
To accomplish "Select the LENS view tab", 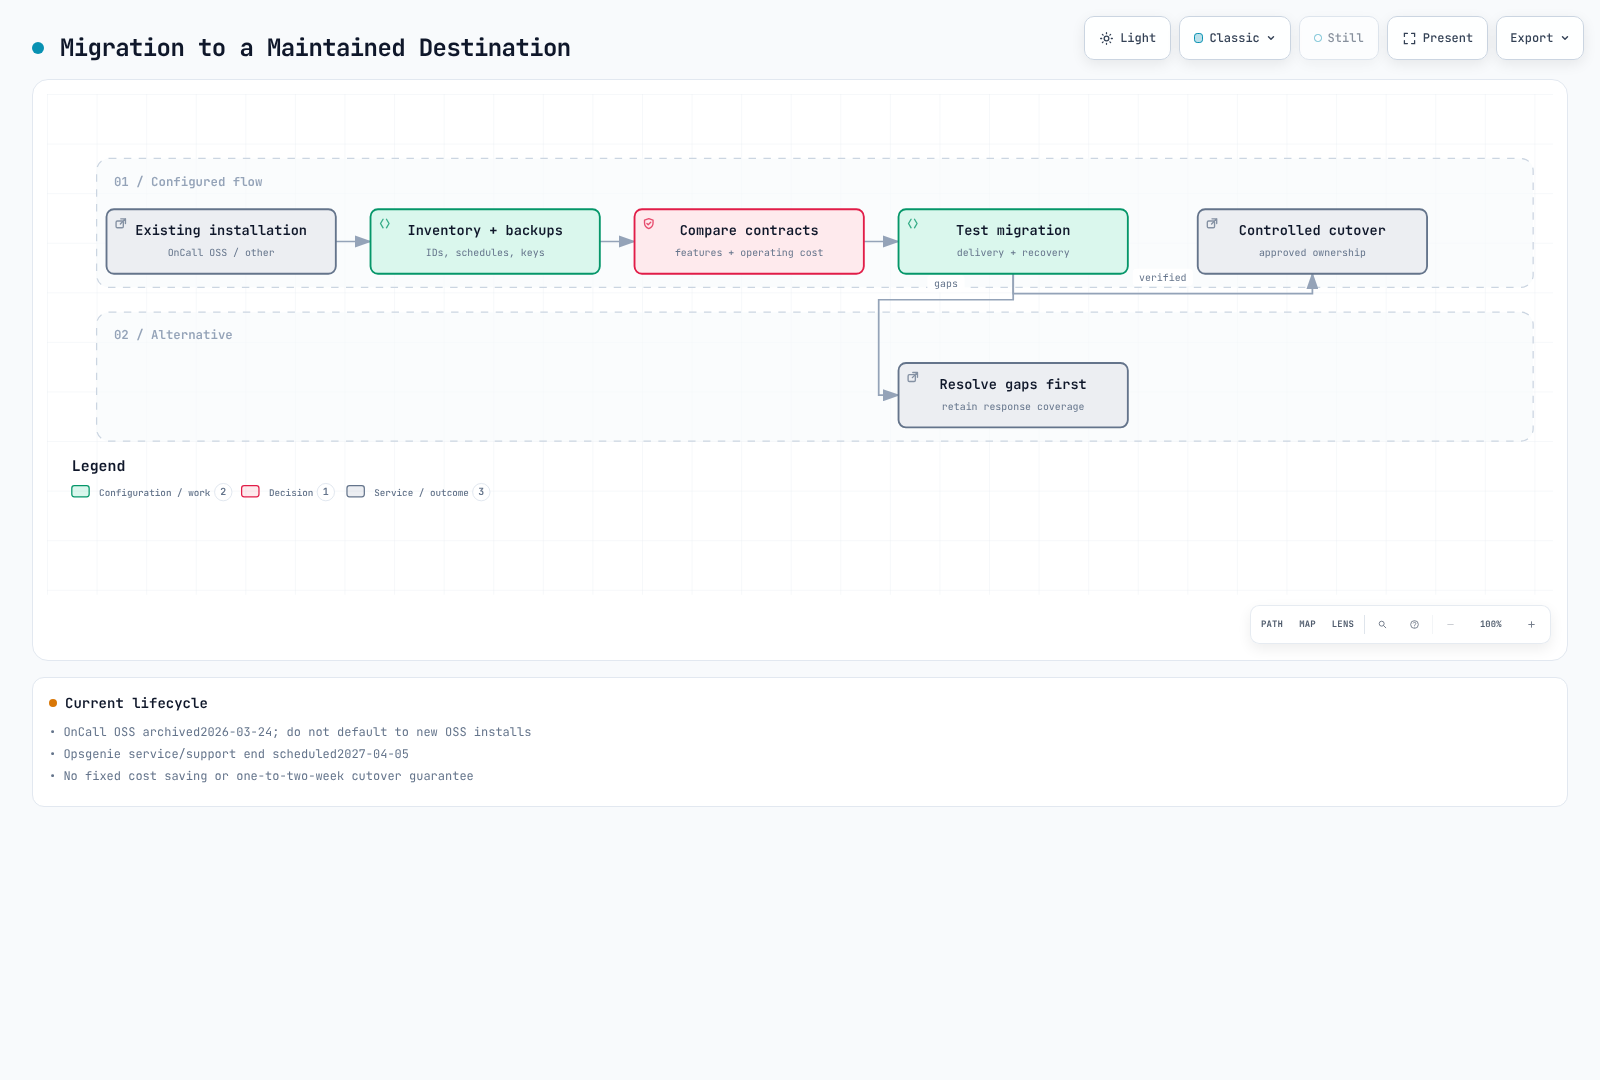I will (x=1343, y=624).
